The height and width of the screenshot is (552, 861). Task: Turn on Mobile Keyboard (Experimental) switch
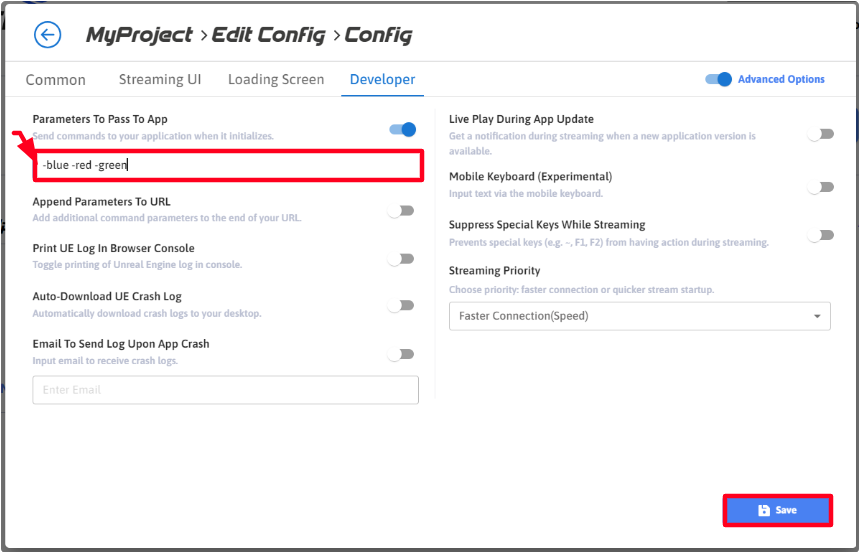820,187
